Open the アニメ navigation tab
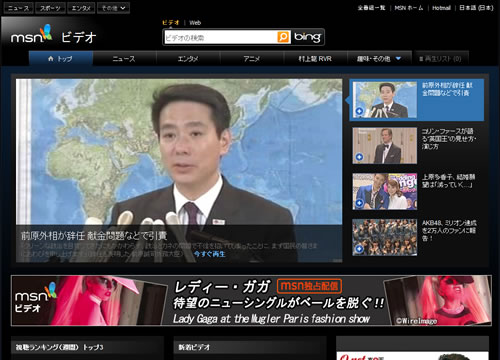Viewport: 500px width, 360px height. (252, 59)
